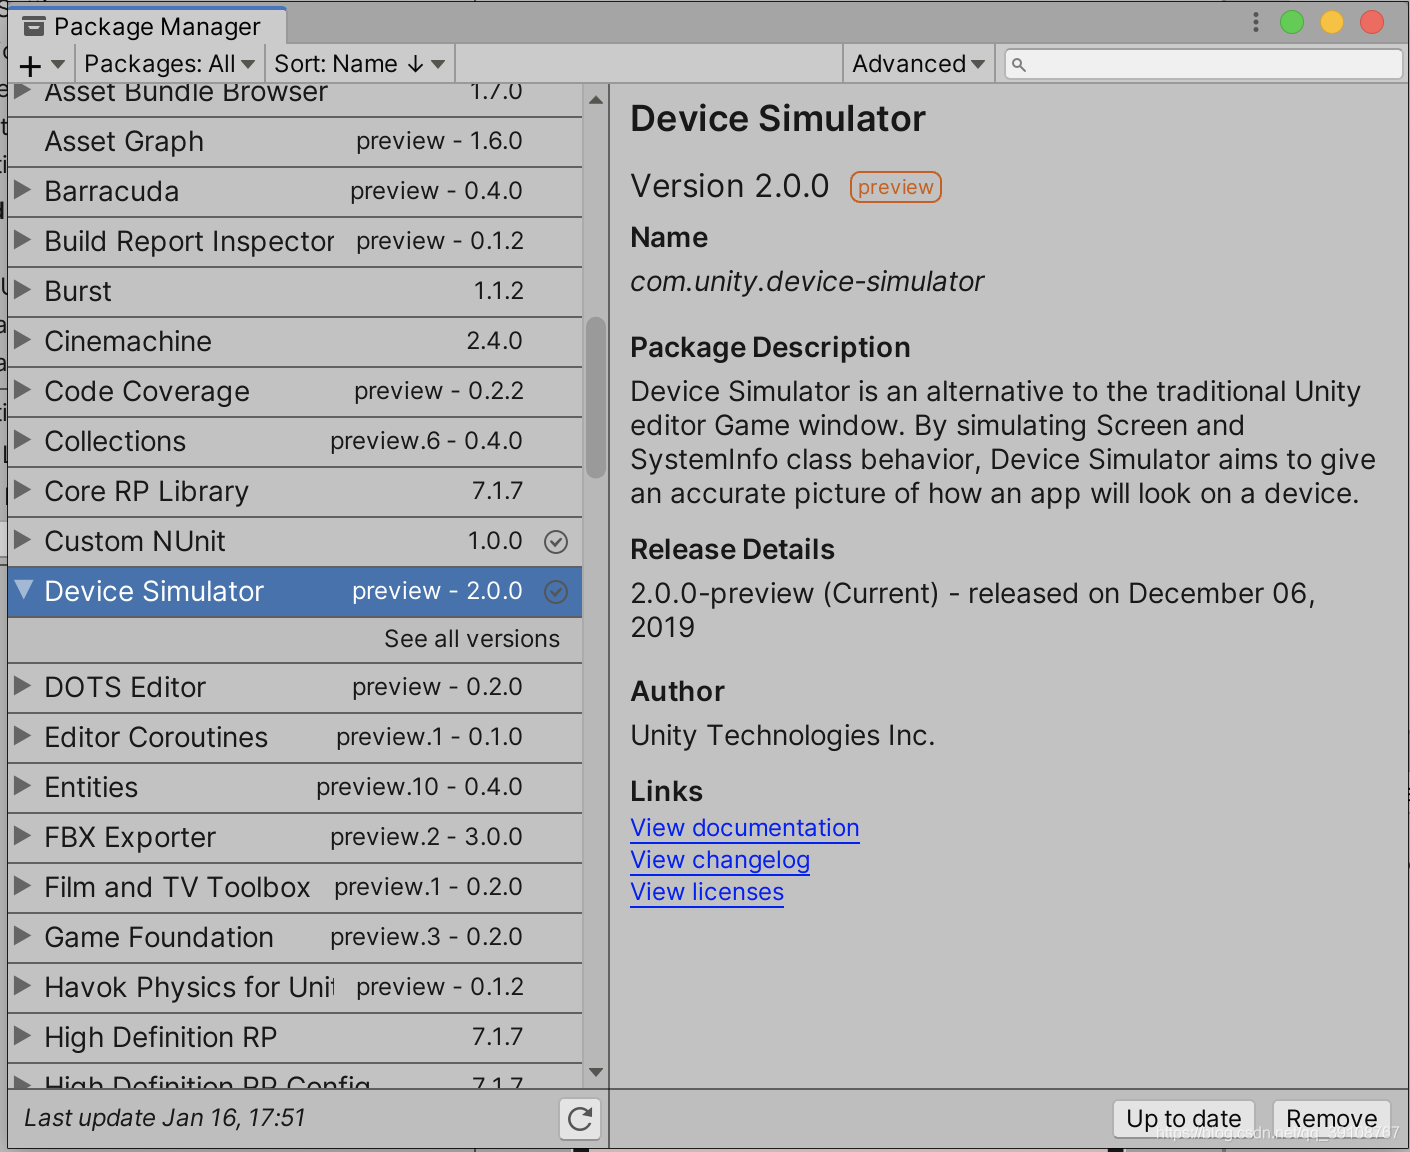Select the Asset Graph package
Screen dimensions: 1410x1152
point(124,142)
